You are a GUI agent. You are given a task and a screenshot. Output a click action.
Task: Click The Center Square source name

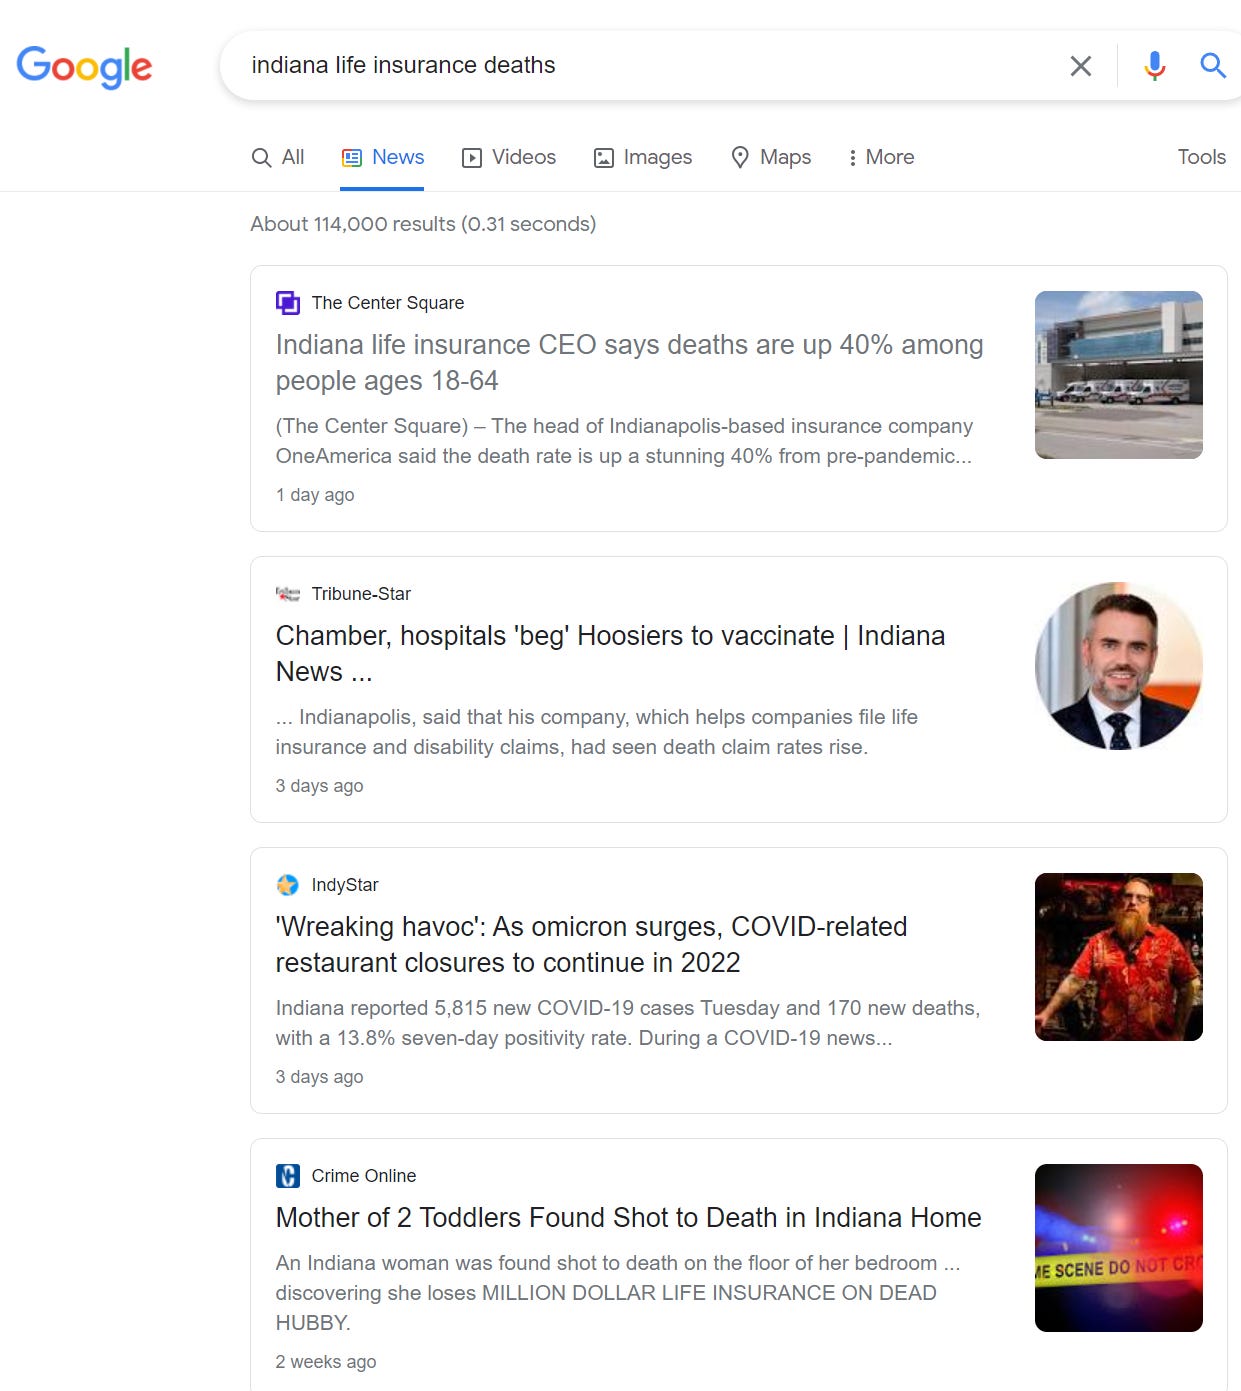pos(388,303)
